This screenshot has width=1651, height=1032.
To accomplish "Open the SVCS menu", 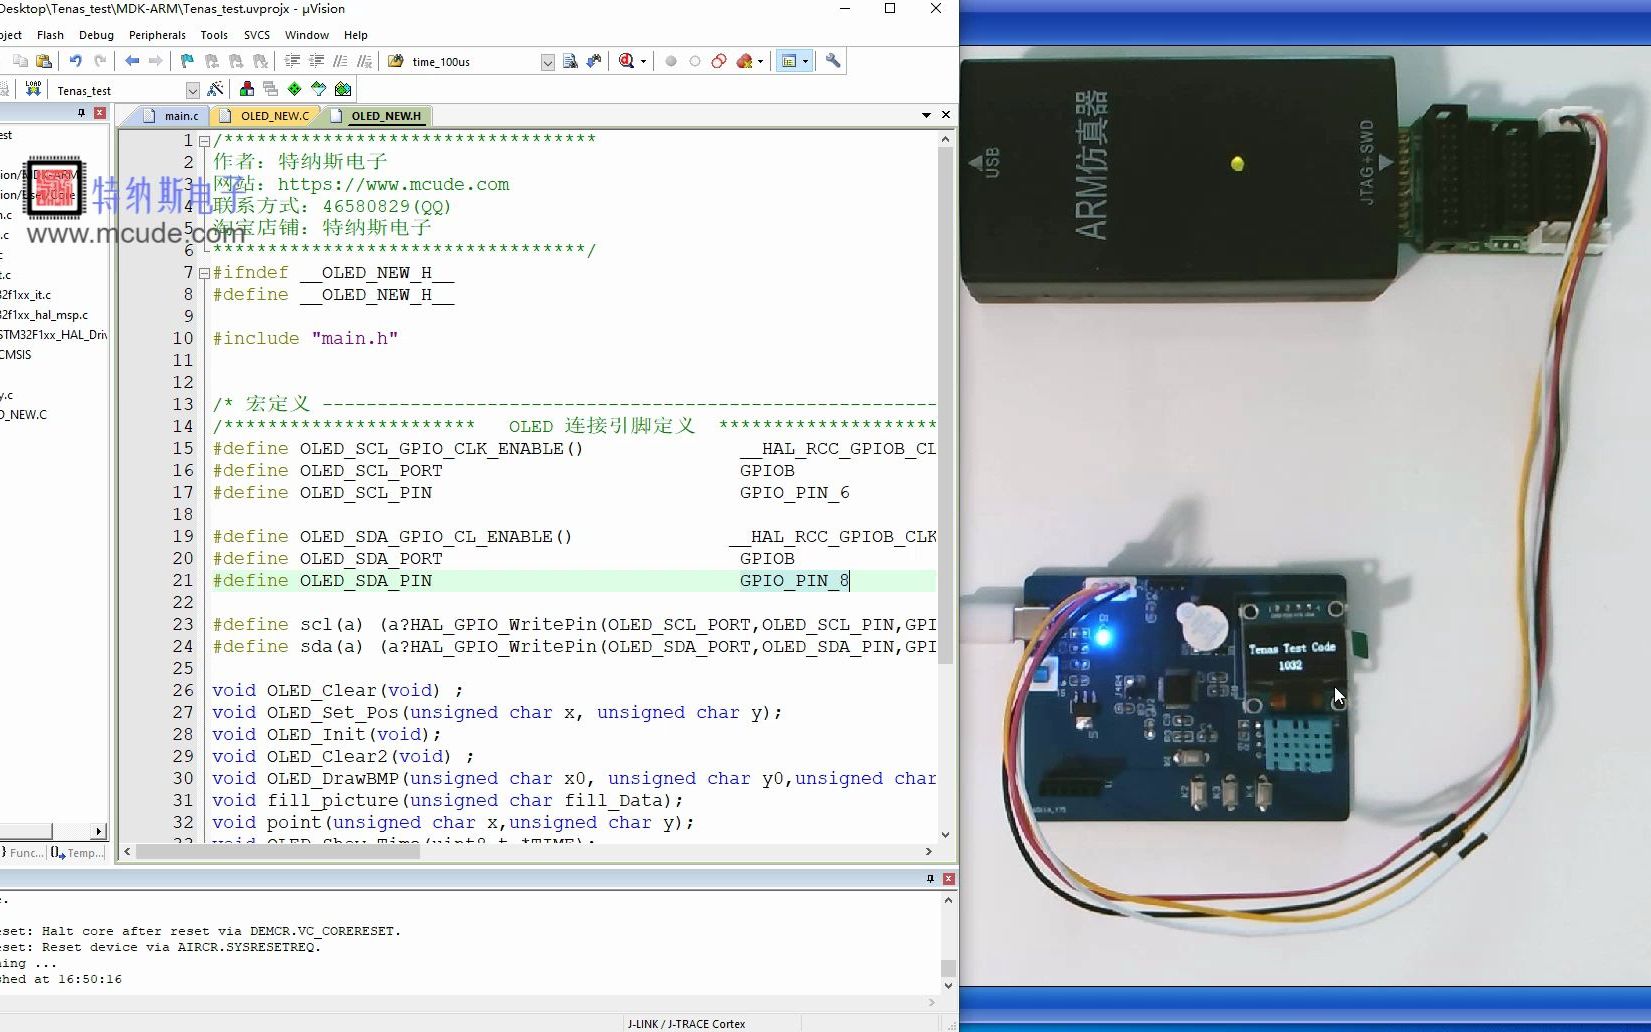I will pos(257,35).
